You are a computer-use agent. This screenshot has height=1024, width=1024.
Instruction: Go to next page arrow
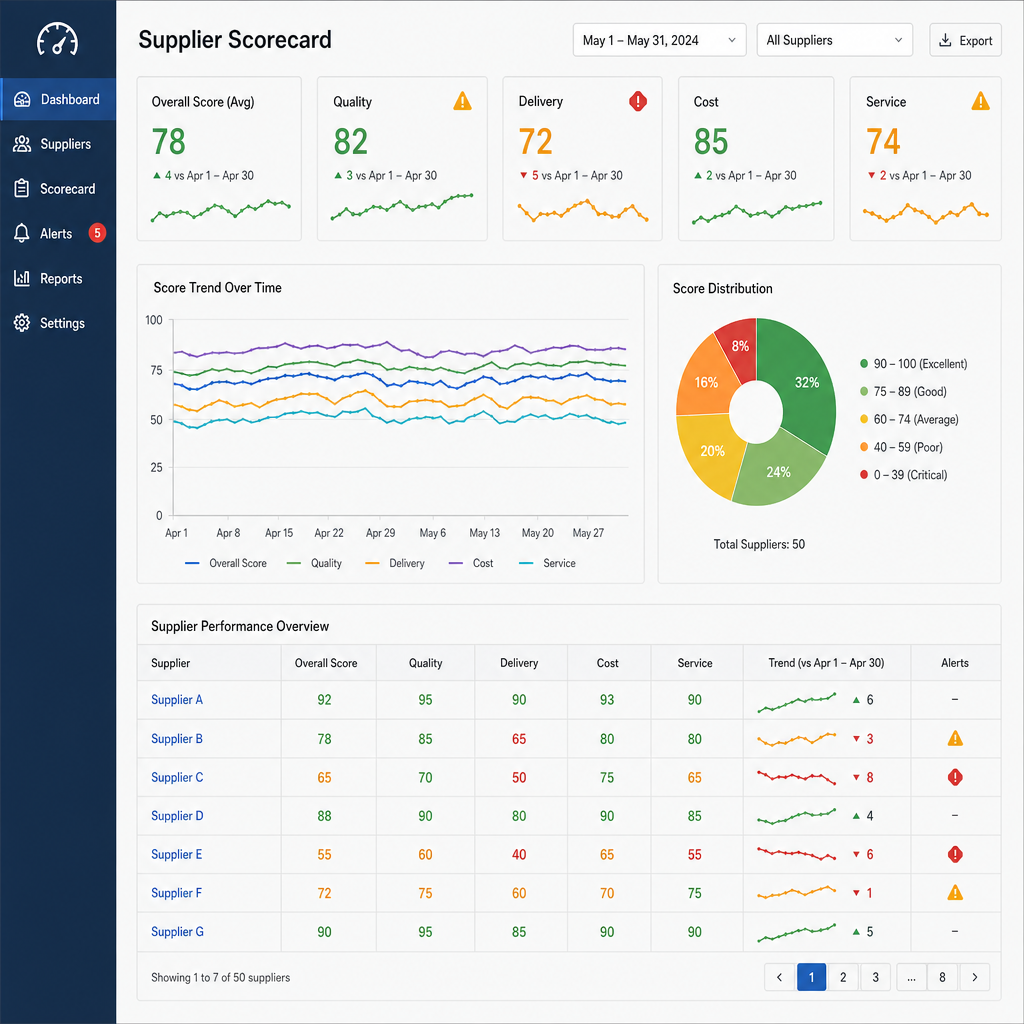pyautogui.click(x=974, y=977)
